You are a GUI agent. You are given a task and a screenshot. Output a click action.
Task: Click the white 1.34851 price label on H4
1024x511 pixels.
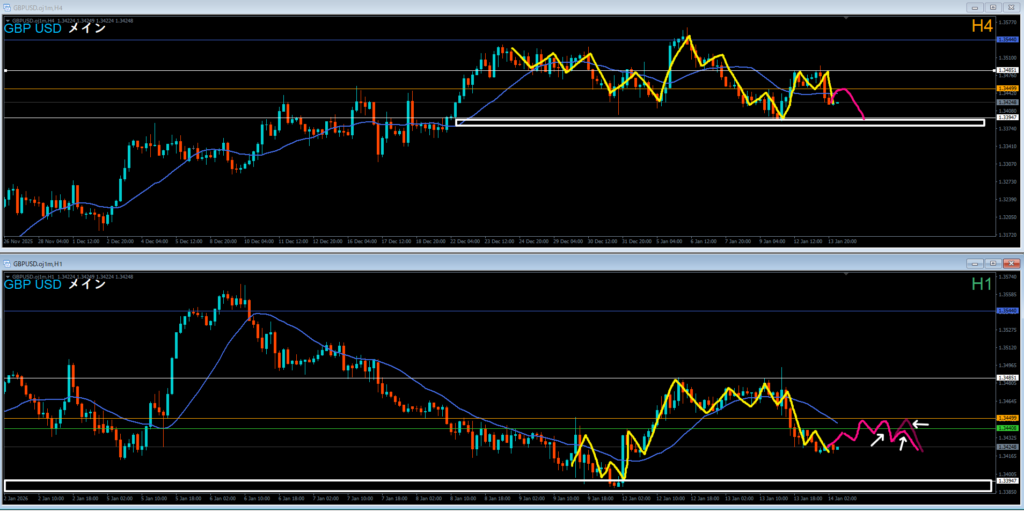tap(1008, 71)
